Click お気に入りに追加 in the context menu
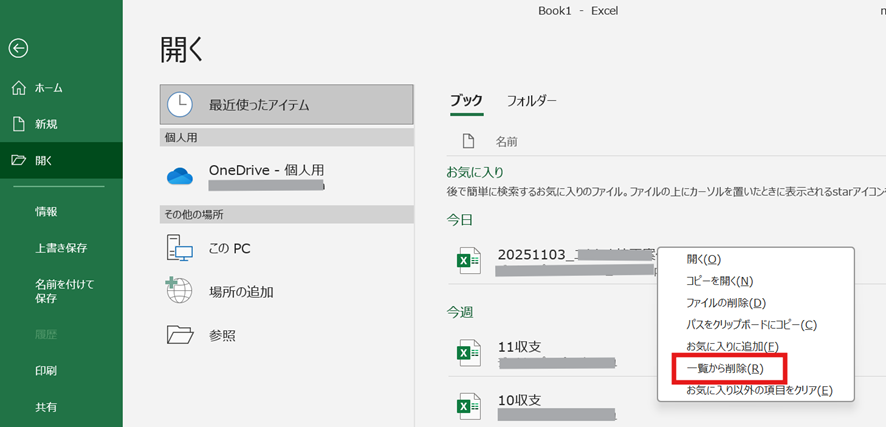Viewport: 886px width, 427px height. click(x=731, y=347)
